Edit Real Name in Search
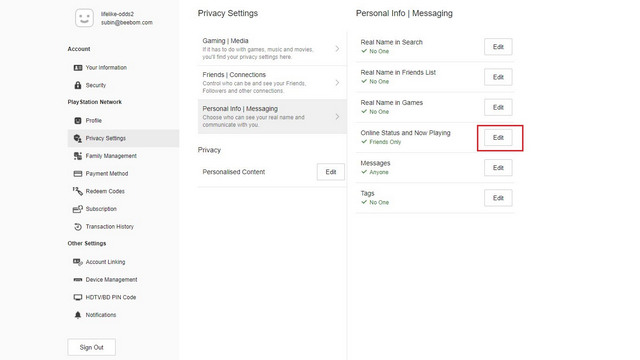The width and height of the screenshot is (640, 360). 498,47
